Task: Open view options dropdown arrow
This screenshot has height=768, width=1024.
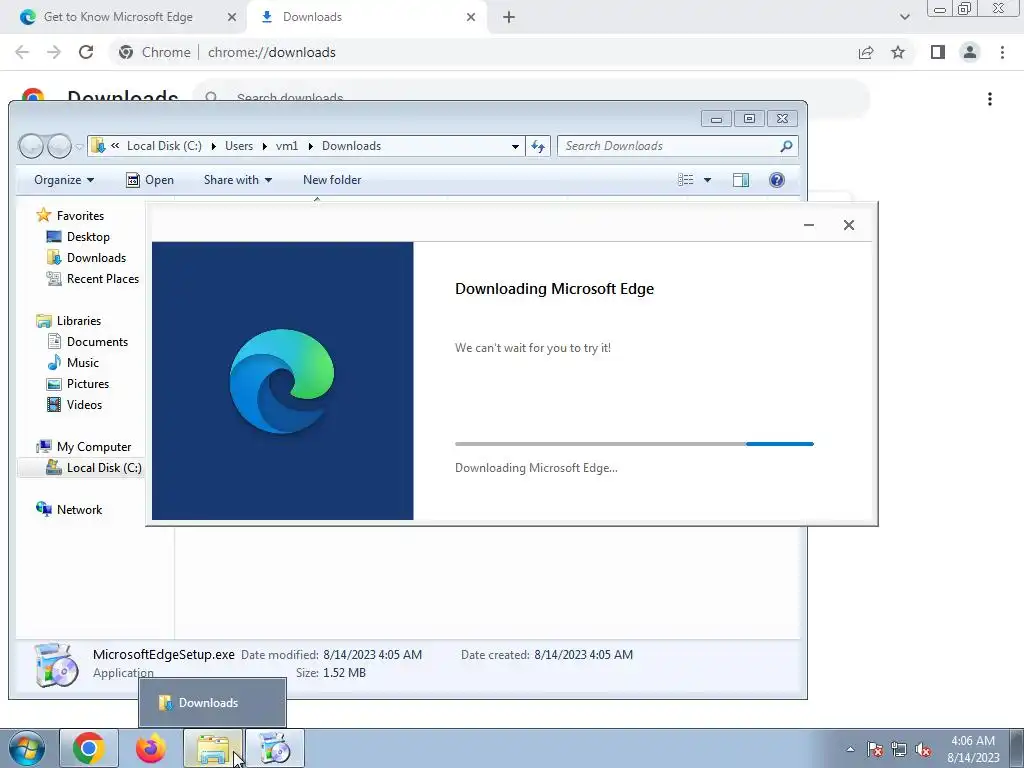Action: pos(707,180)
